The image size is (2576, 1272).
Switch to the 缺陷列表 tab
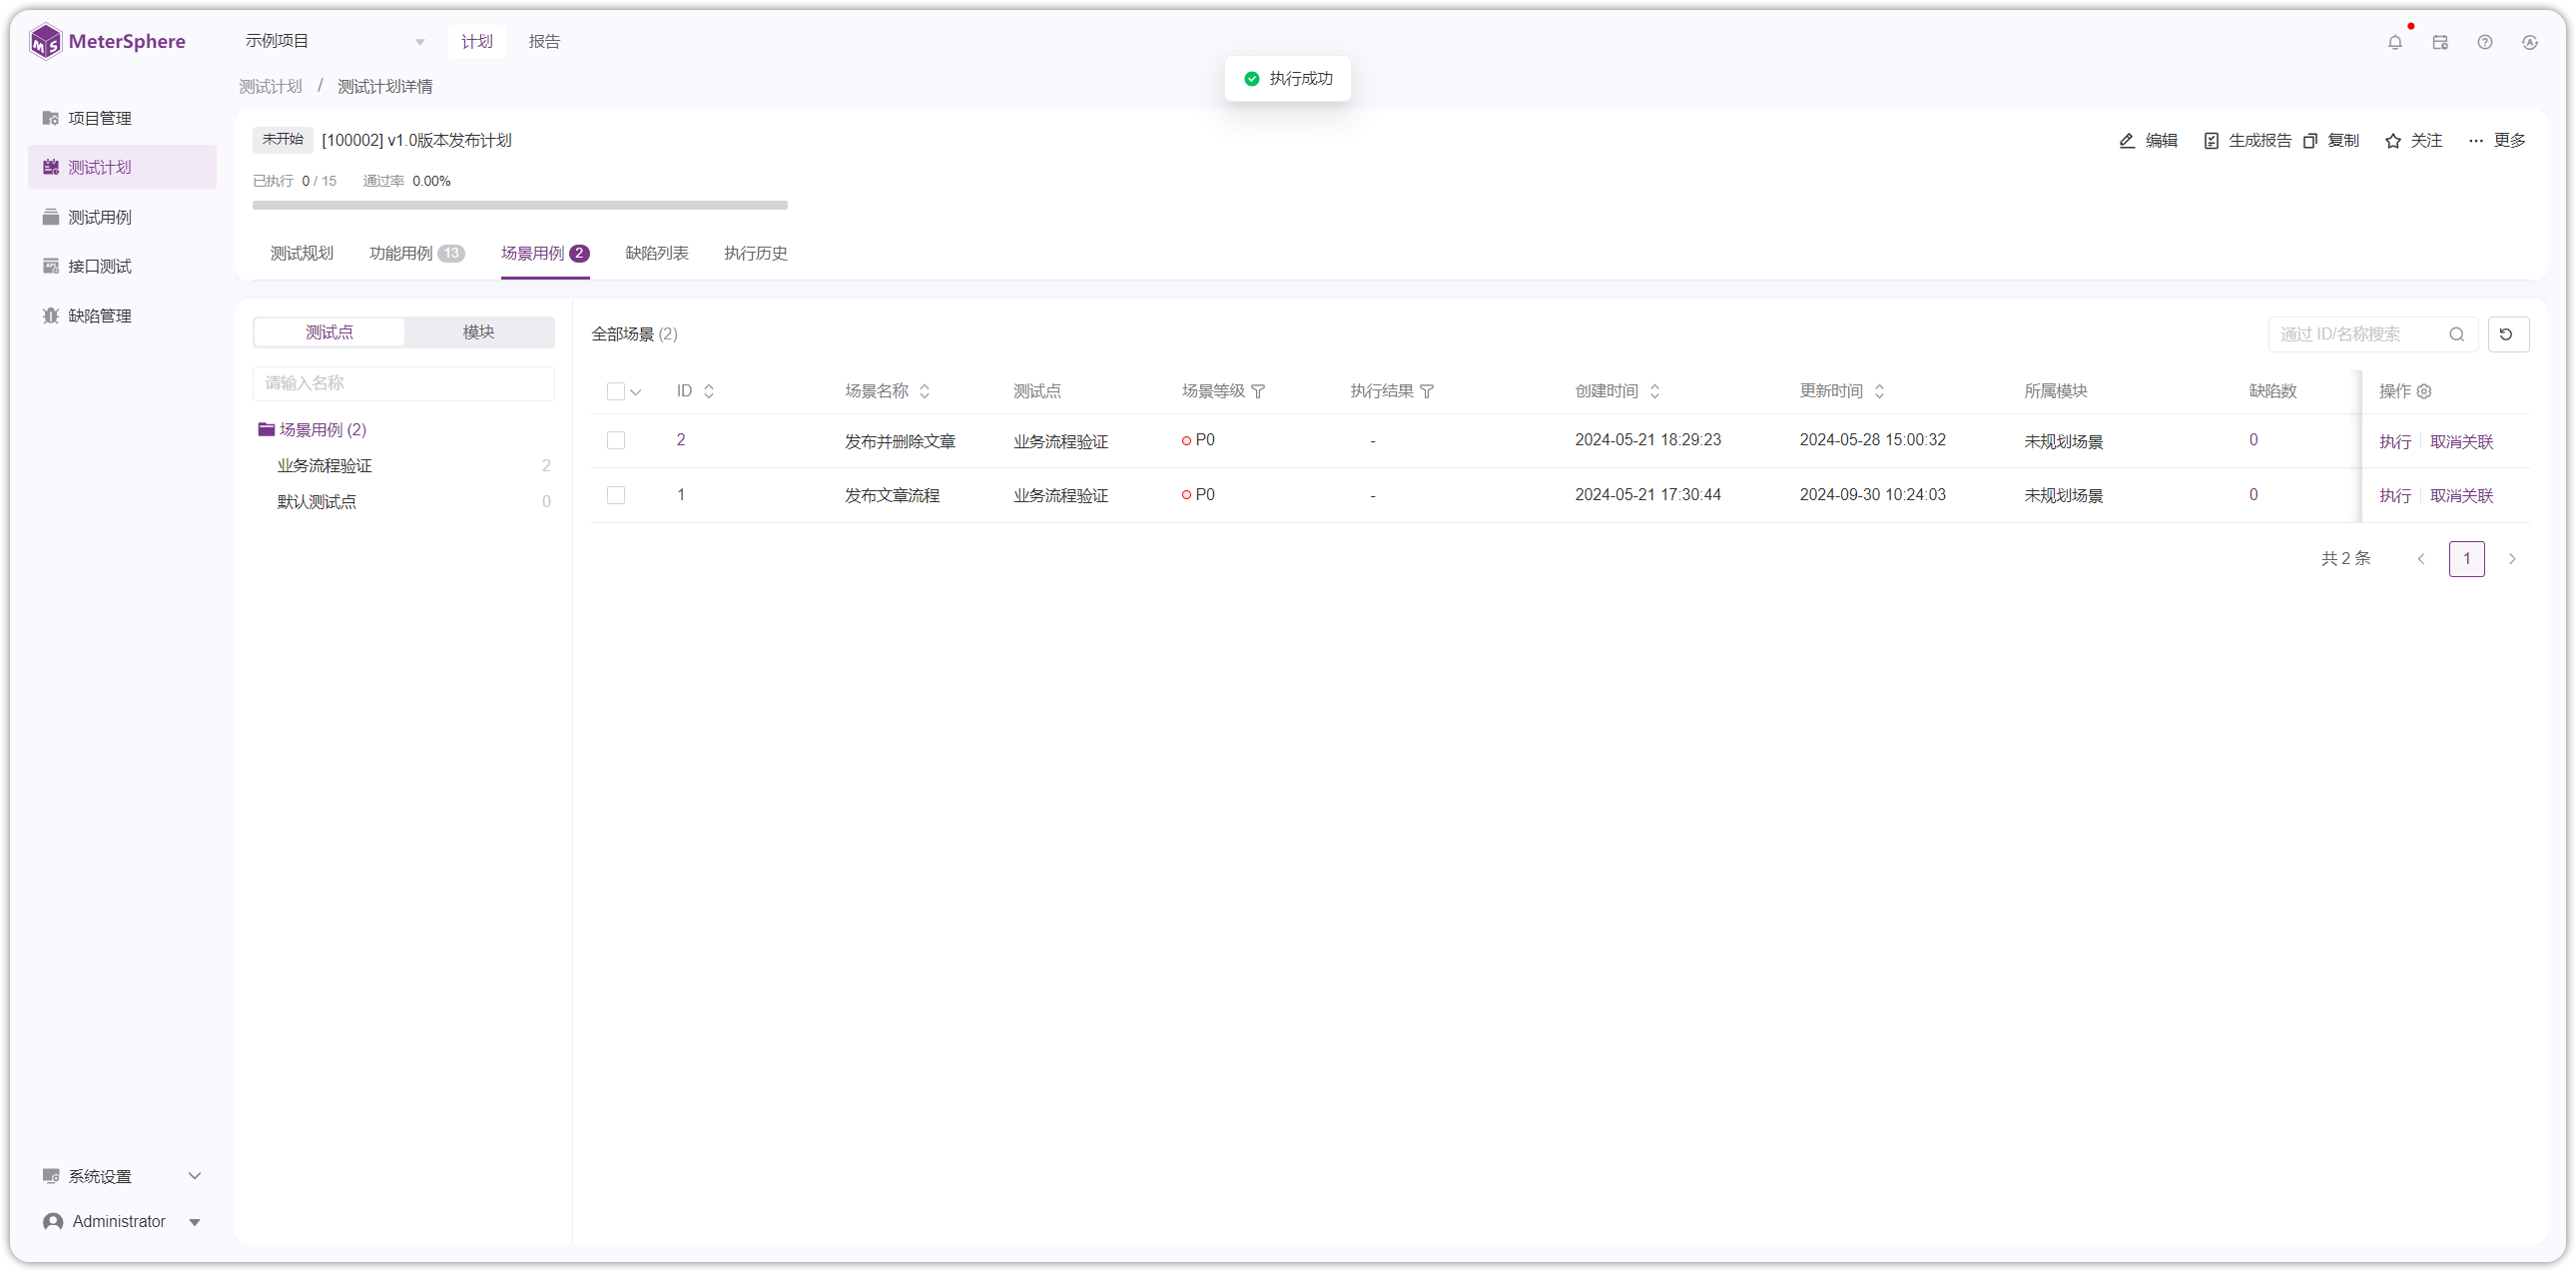coord(656,253)
